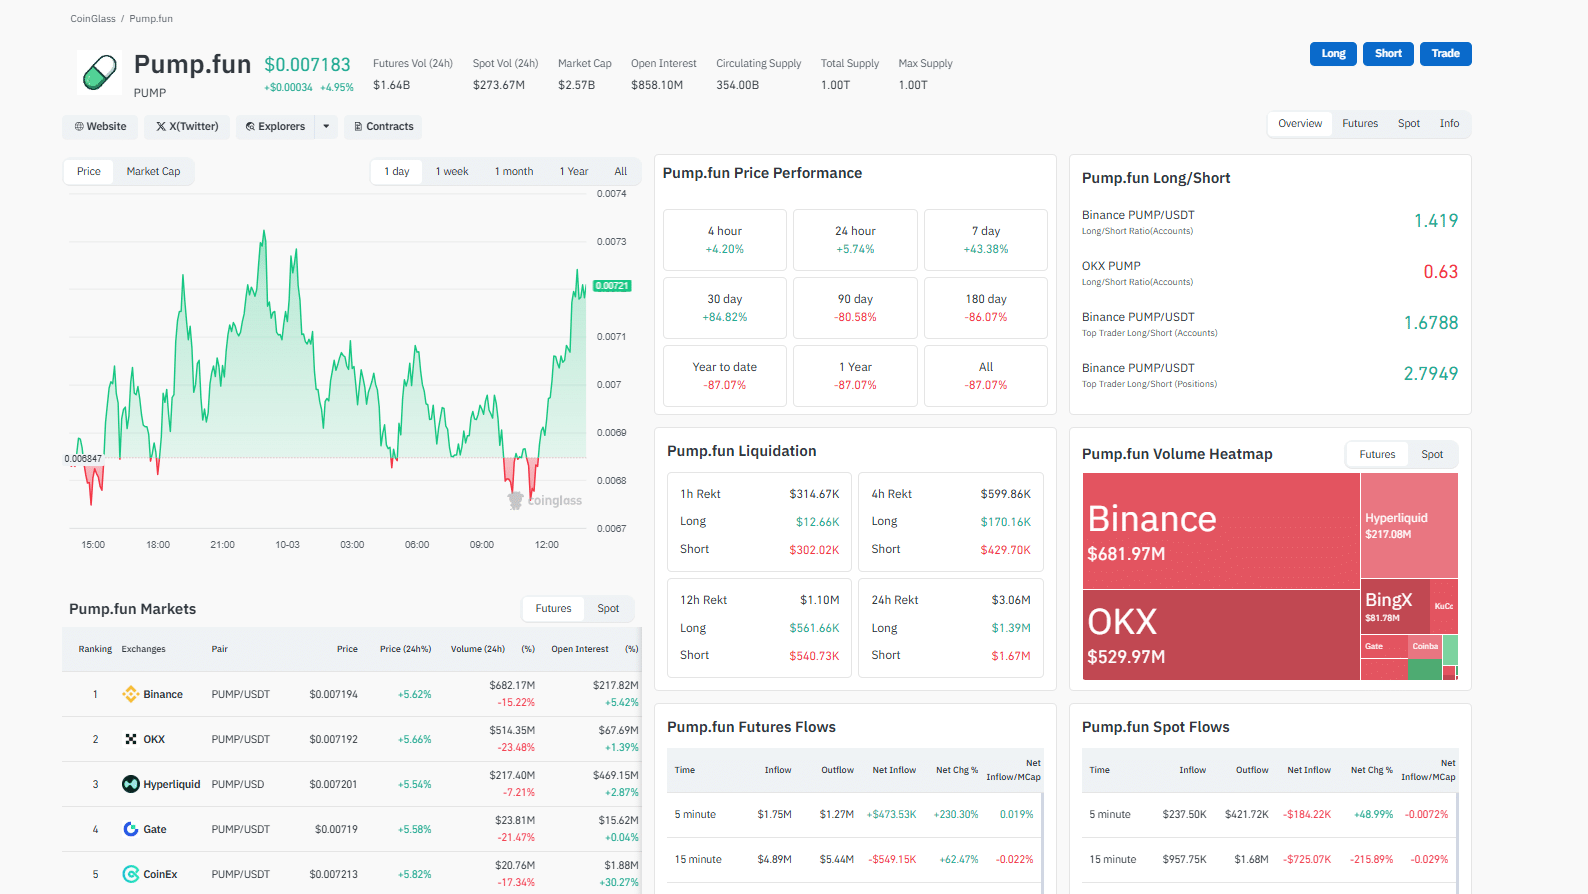
Task: Open the Contracts list
Action: pyautogui.click(x=383, y=127)
